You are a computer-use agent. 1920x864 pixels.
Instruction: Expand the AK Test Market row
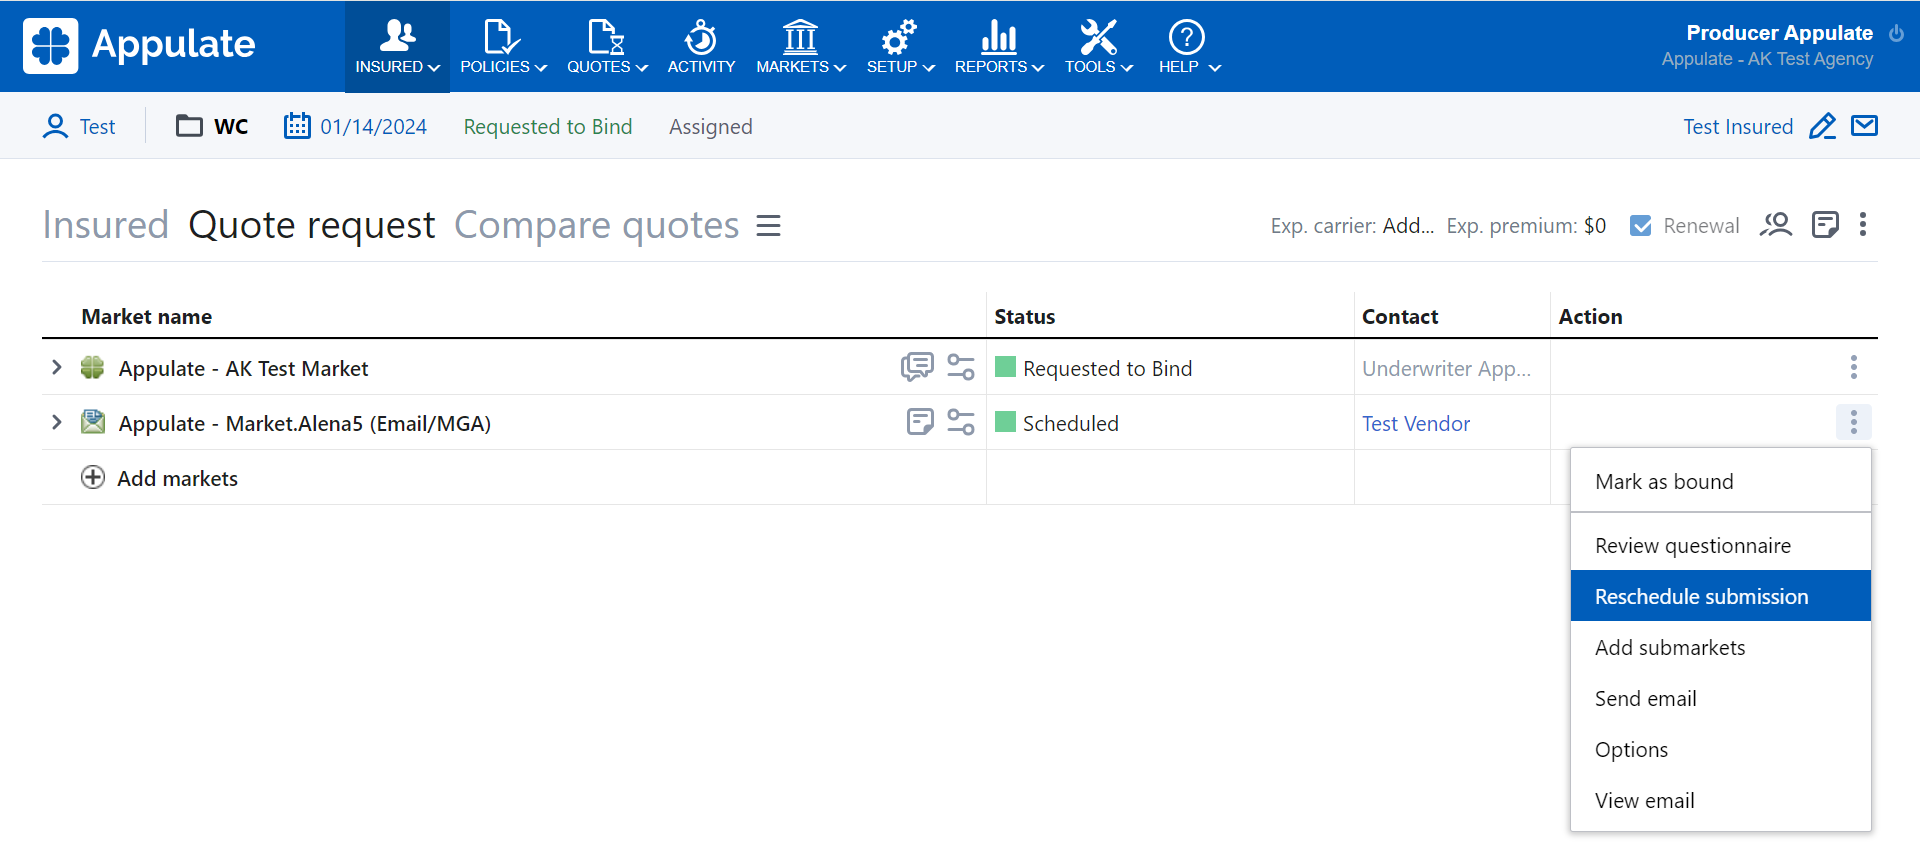click(57, 368)
